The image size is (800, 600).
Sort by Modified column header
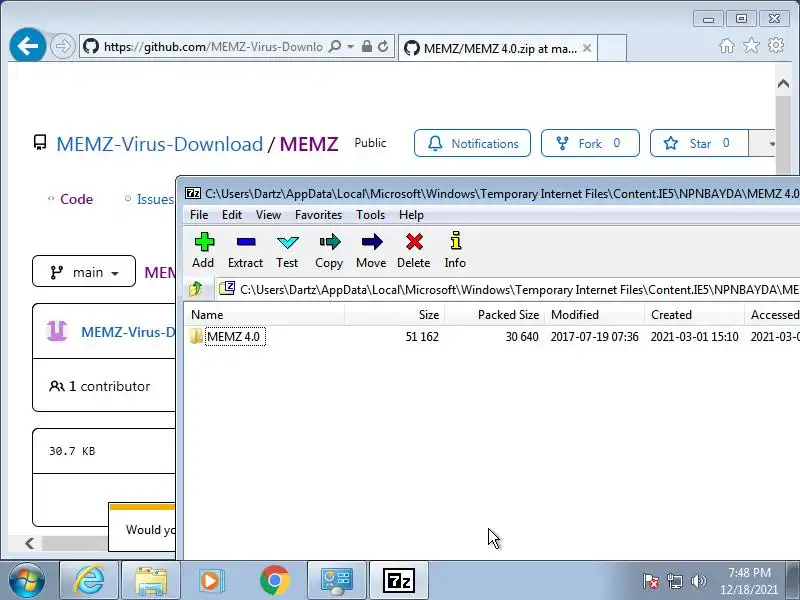(594, 315)
